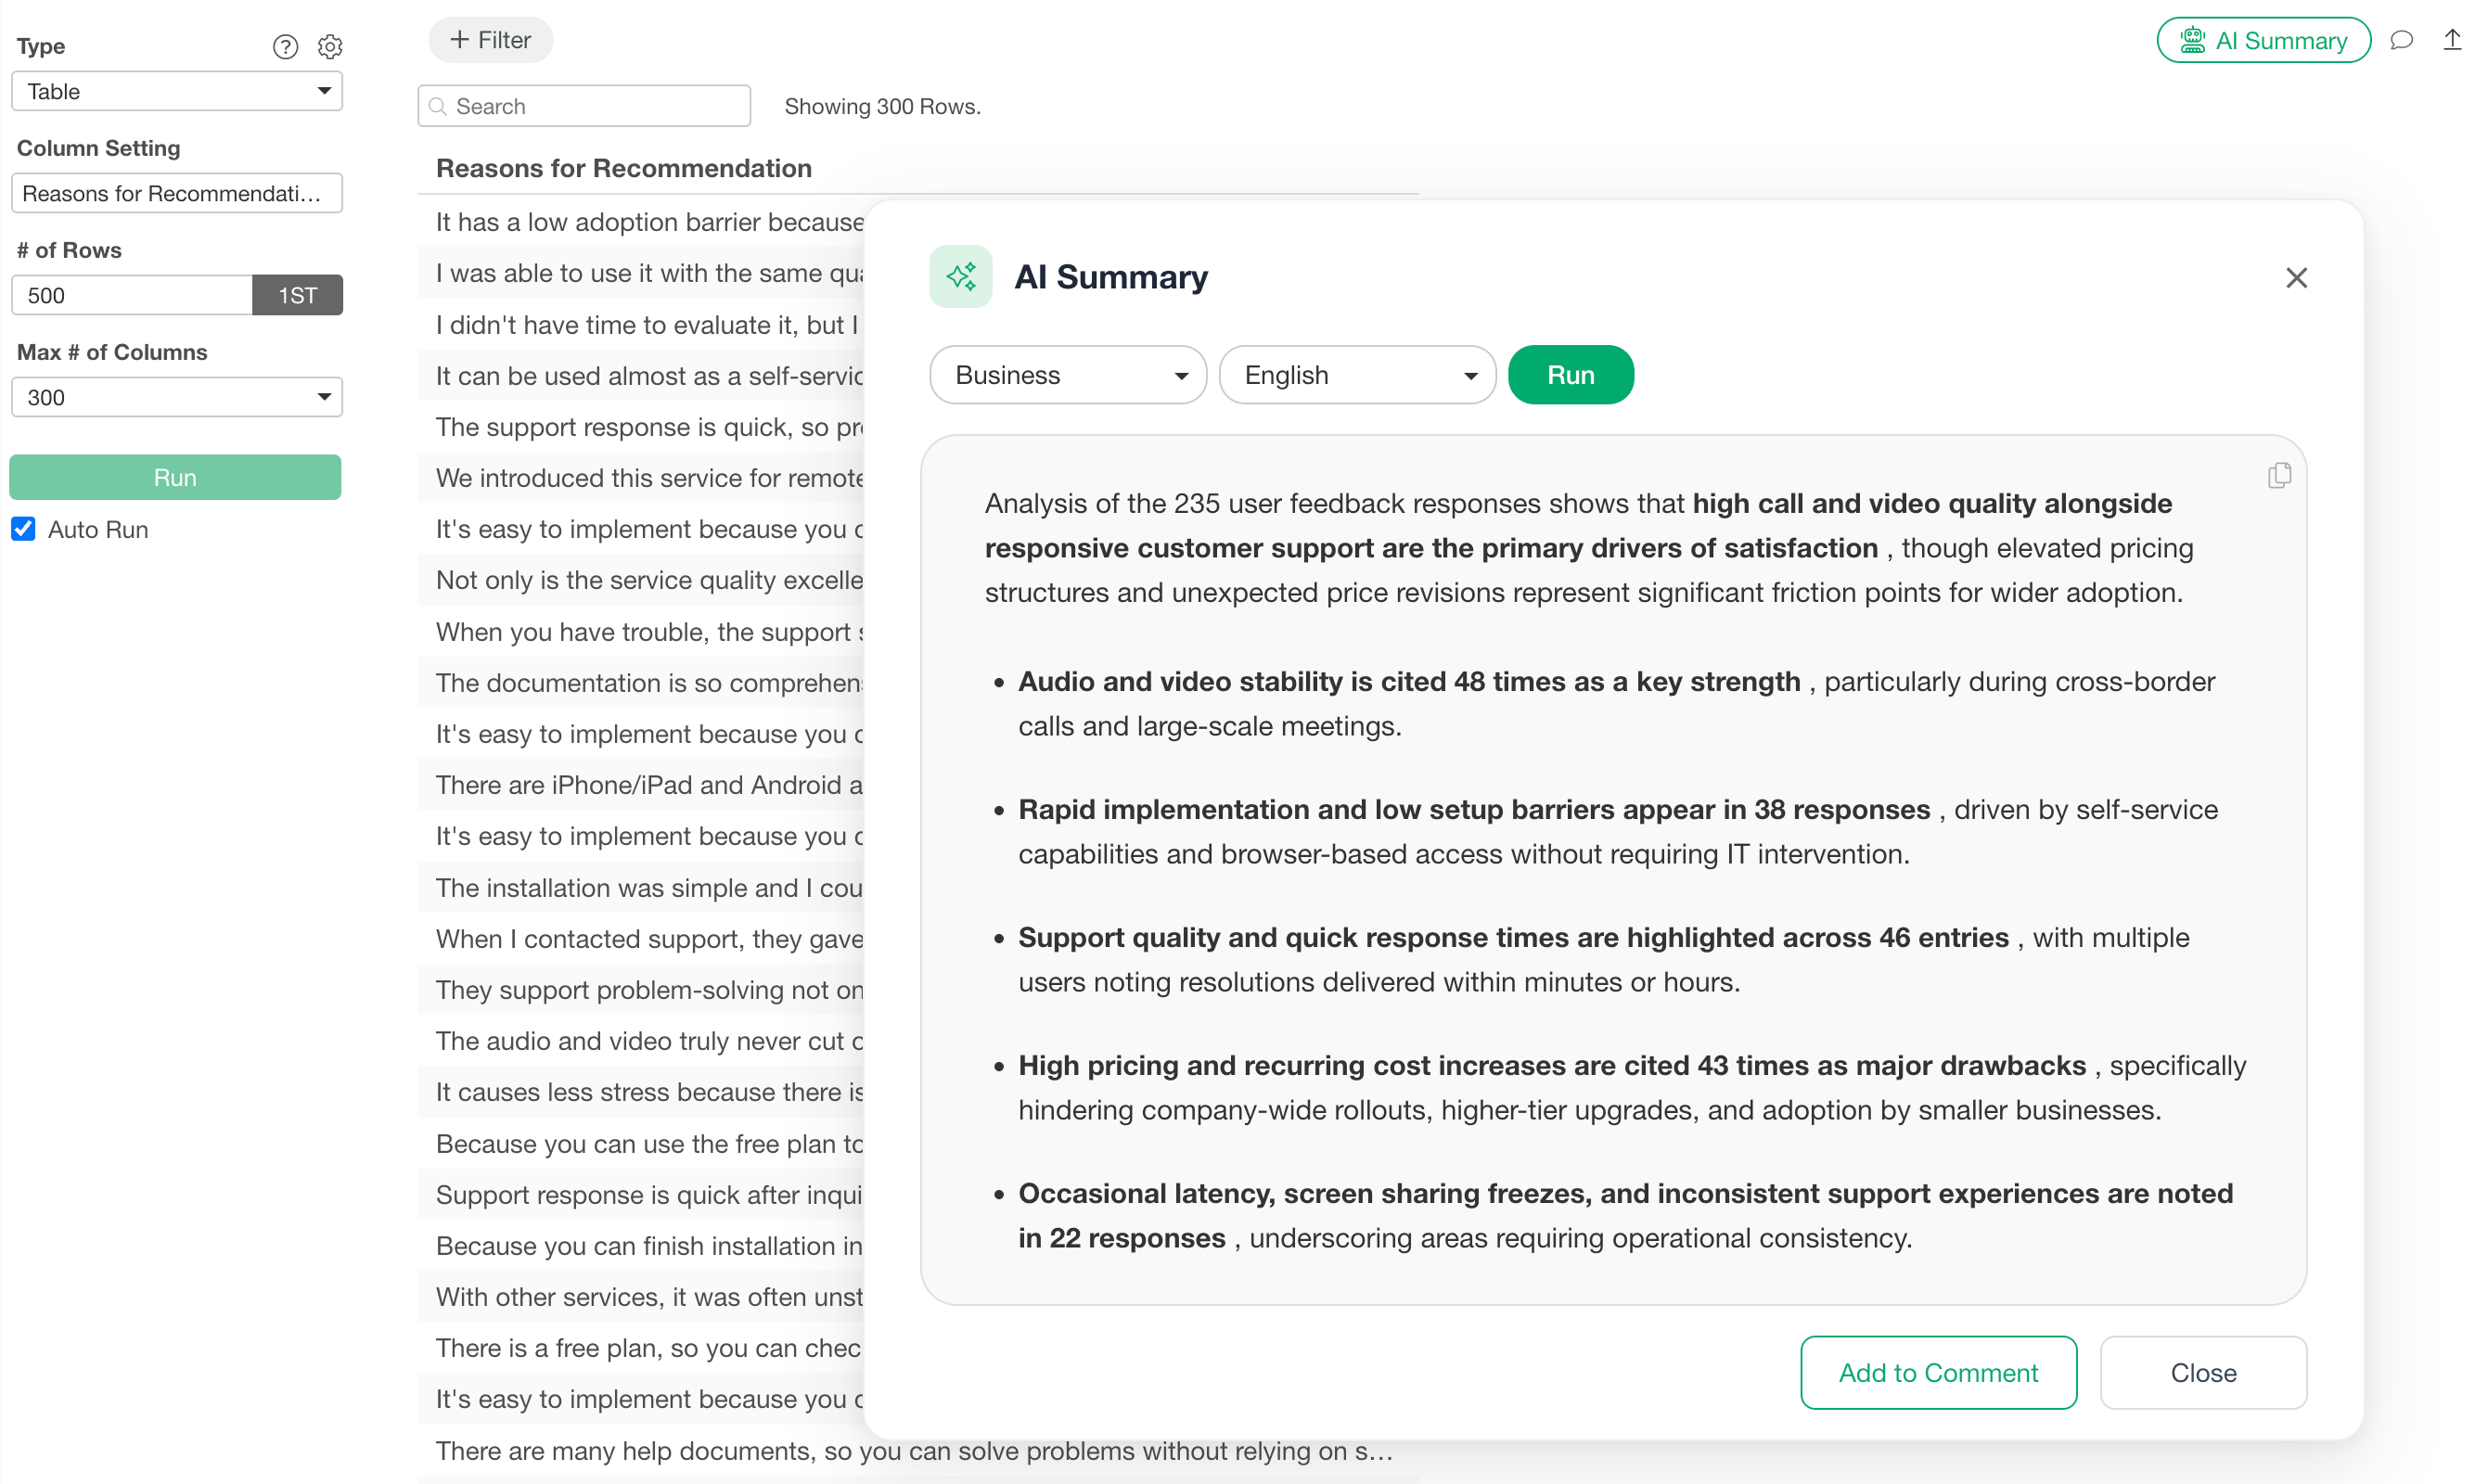Screen dimensions: 2488x1484
Task: Select row 'The installation was simple and I cou'
Action: click(x=641, y=888)
